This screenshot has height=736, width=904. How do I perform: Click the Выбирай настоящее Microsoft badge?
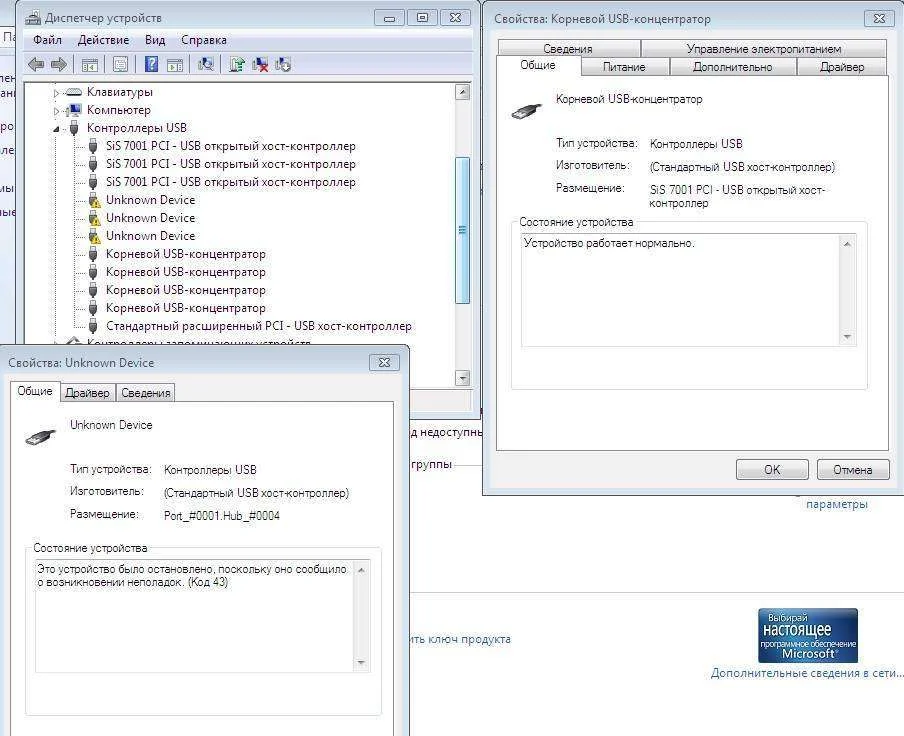click(x=807, y=635)
